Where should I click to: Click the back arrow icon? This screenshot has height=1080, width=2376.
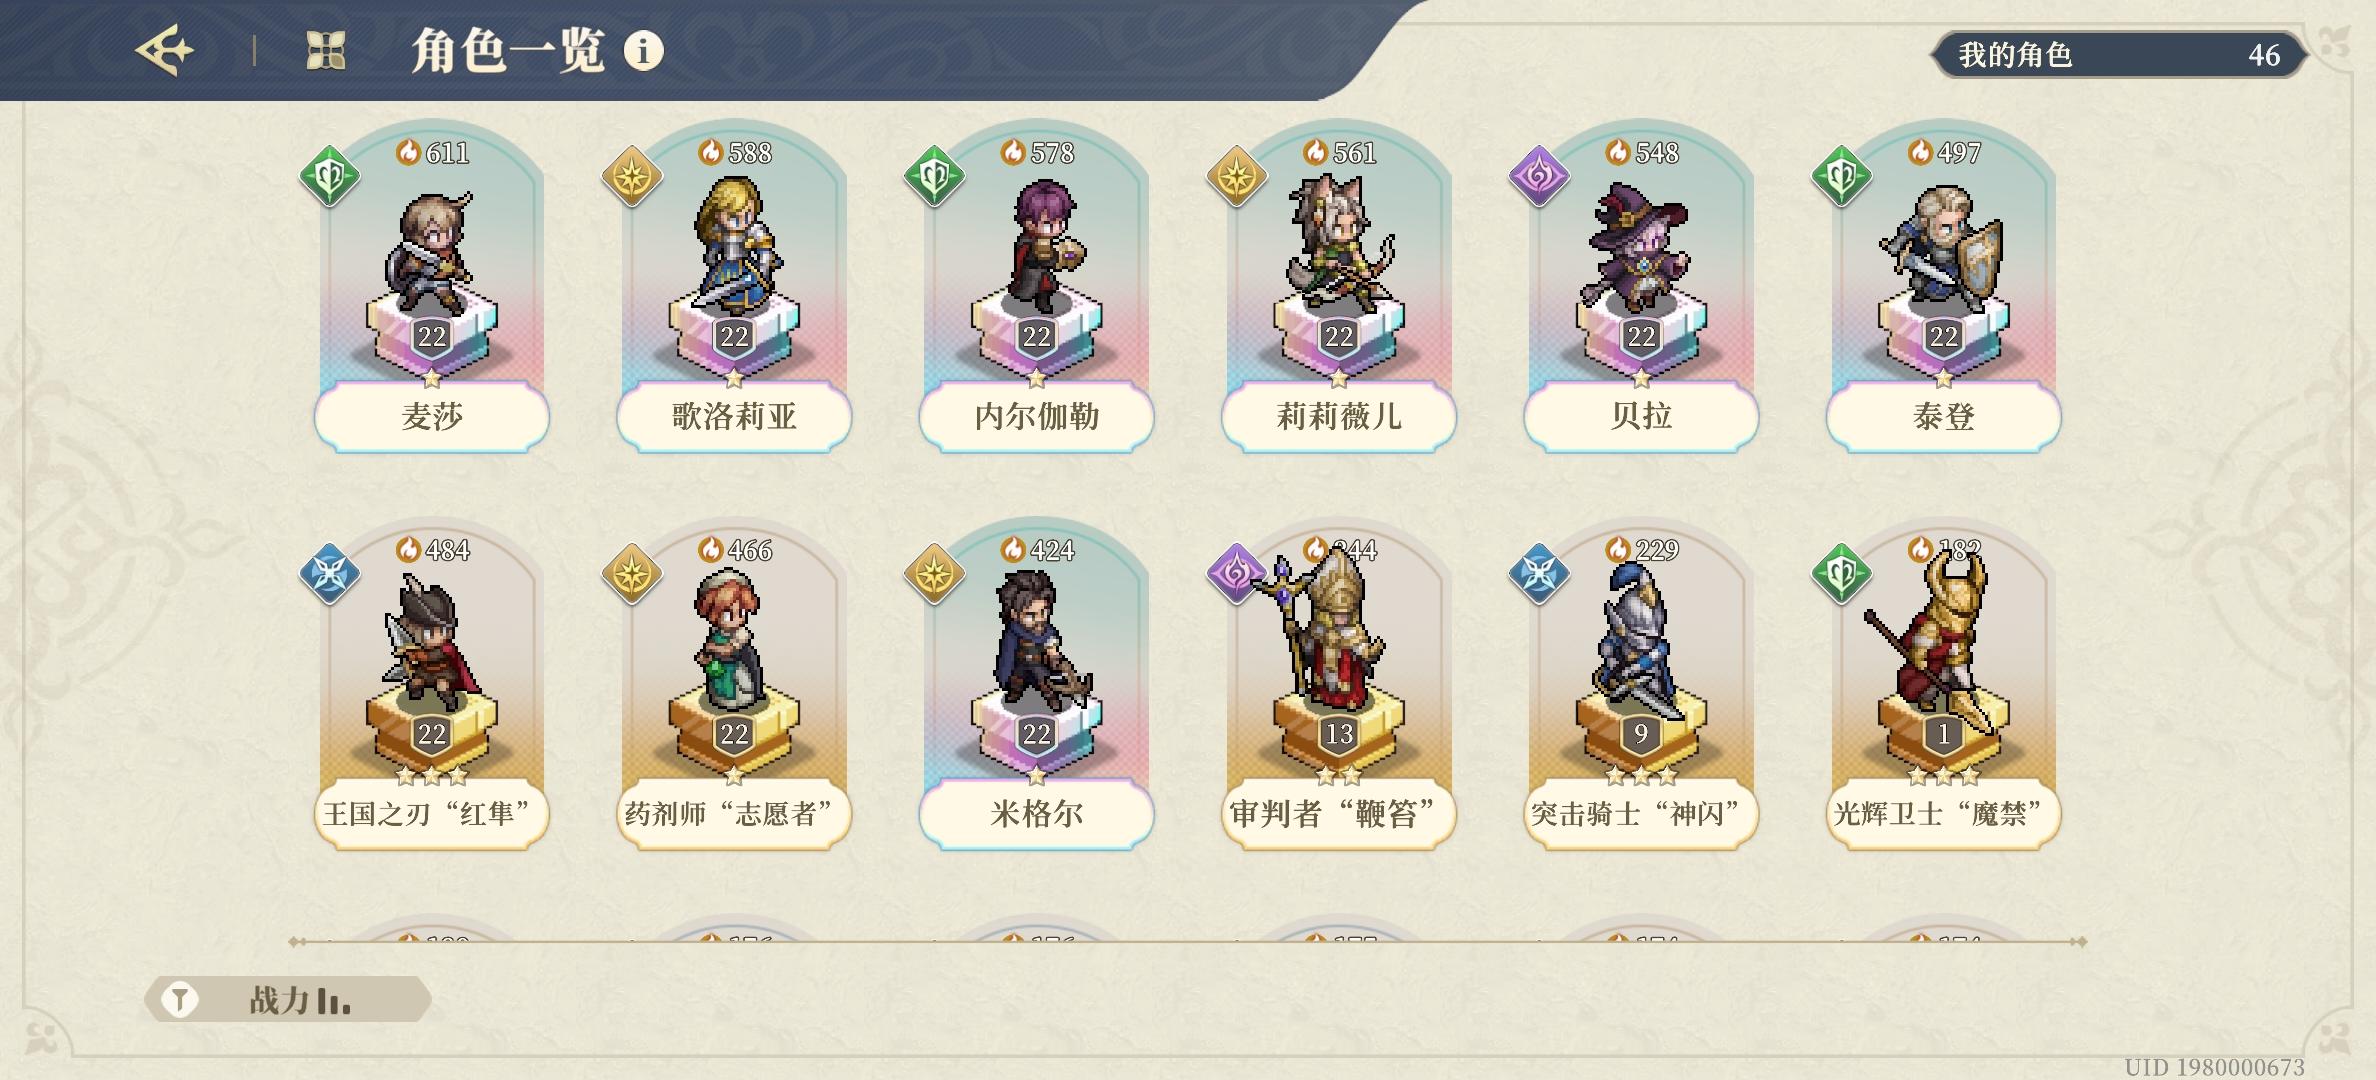(x=164, y=50)
